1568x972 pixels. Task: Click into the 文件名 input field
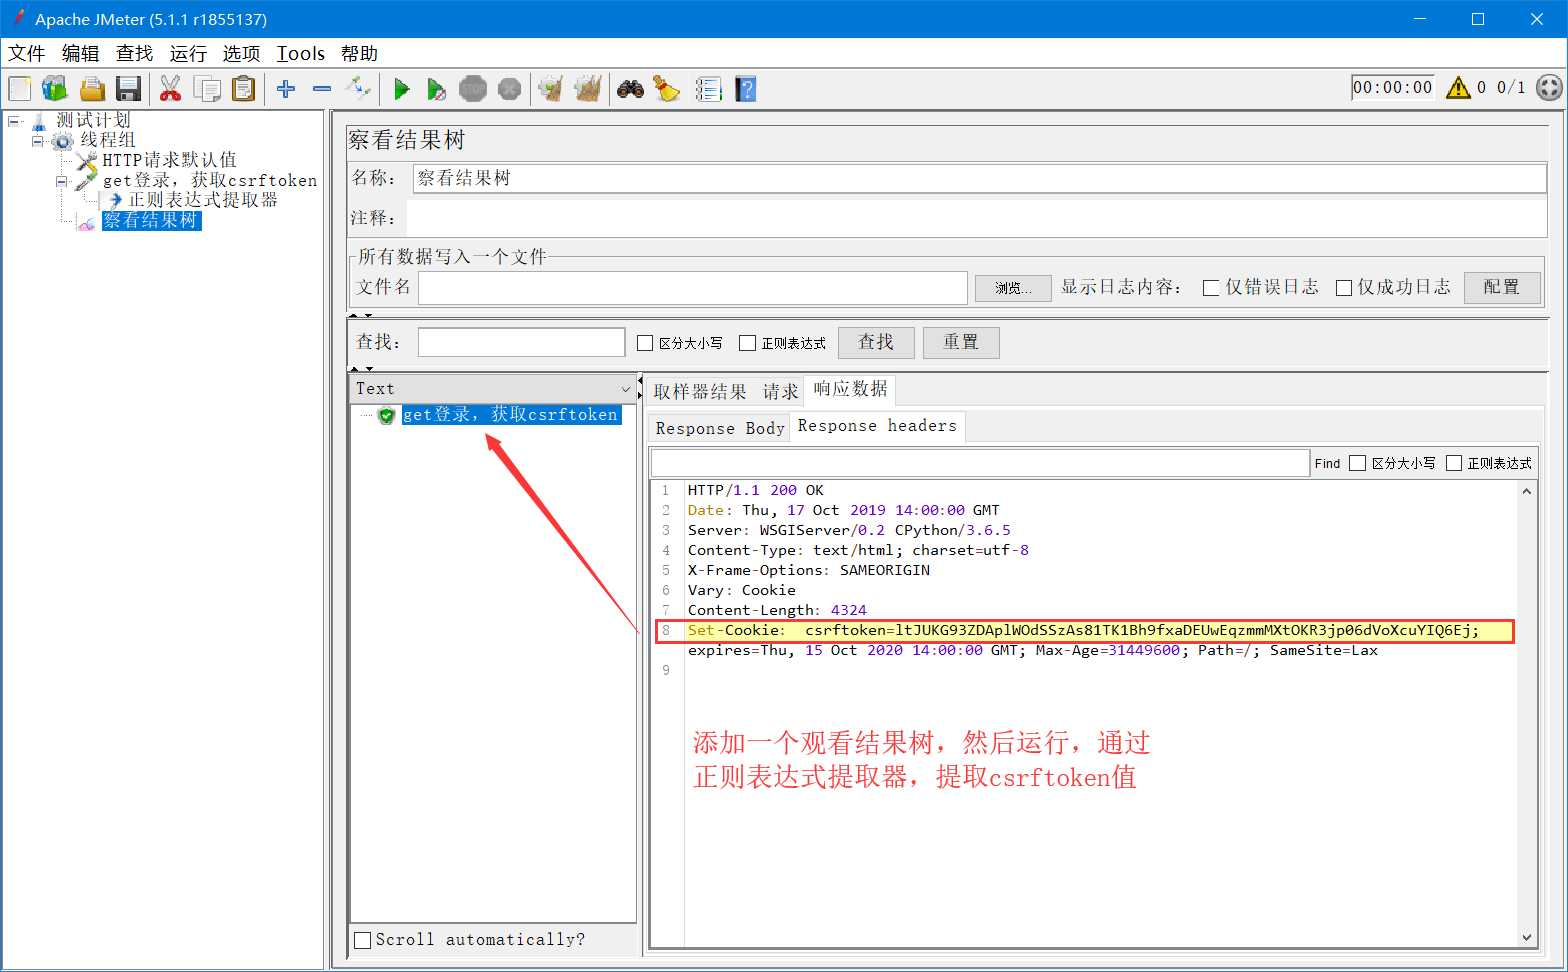(692, 287)
